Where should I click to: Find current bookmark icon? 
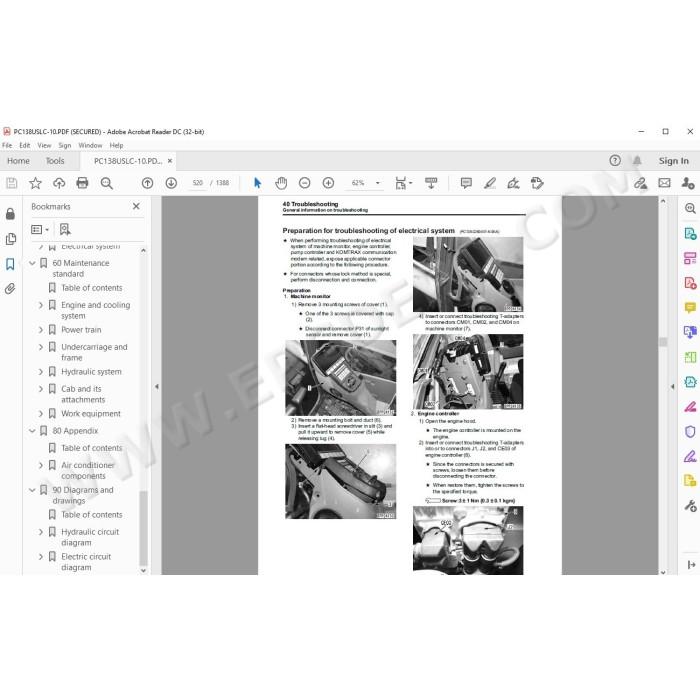click(65, 229)
